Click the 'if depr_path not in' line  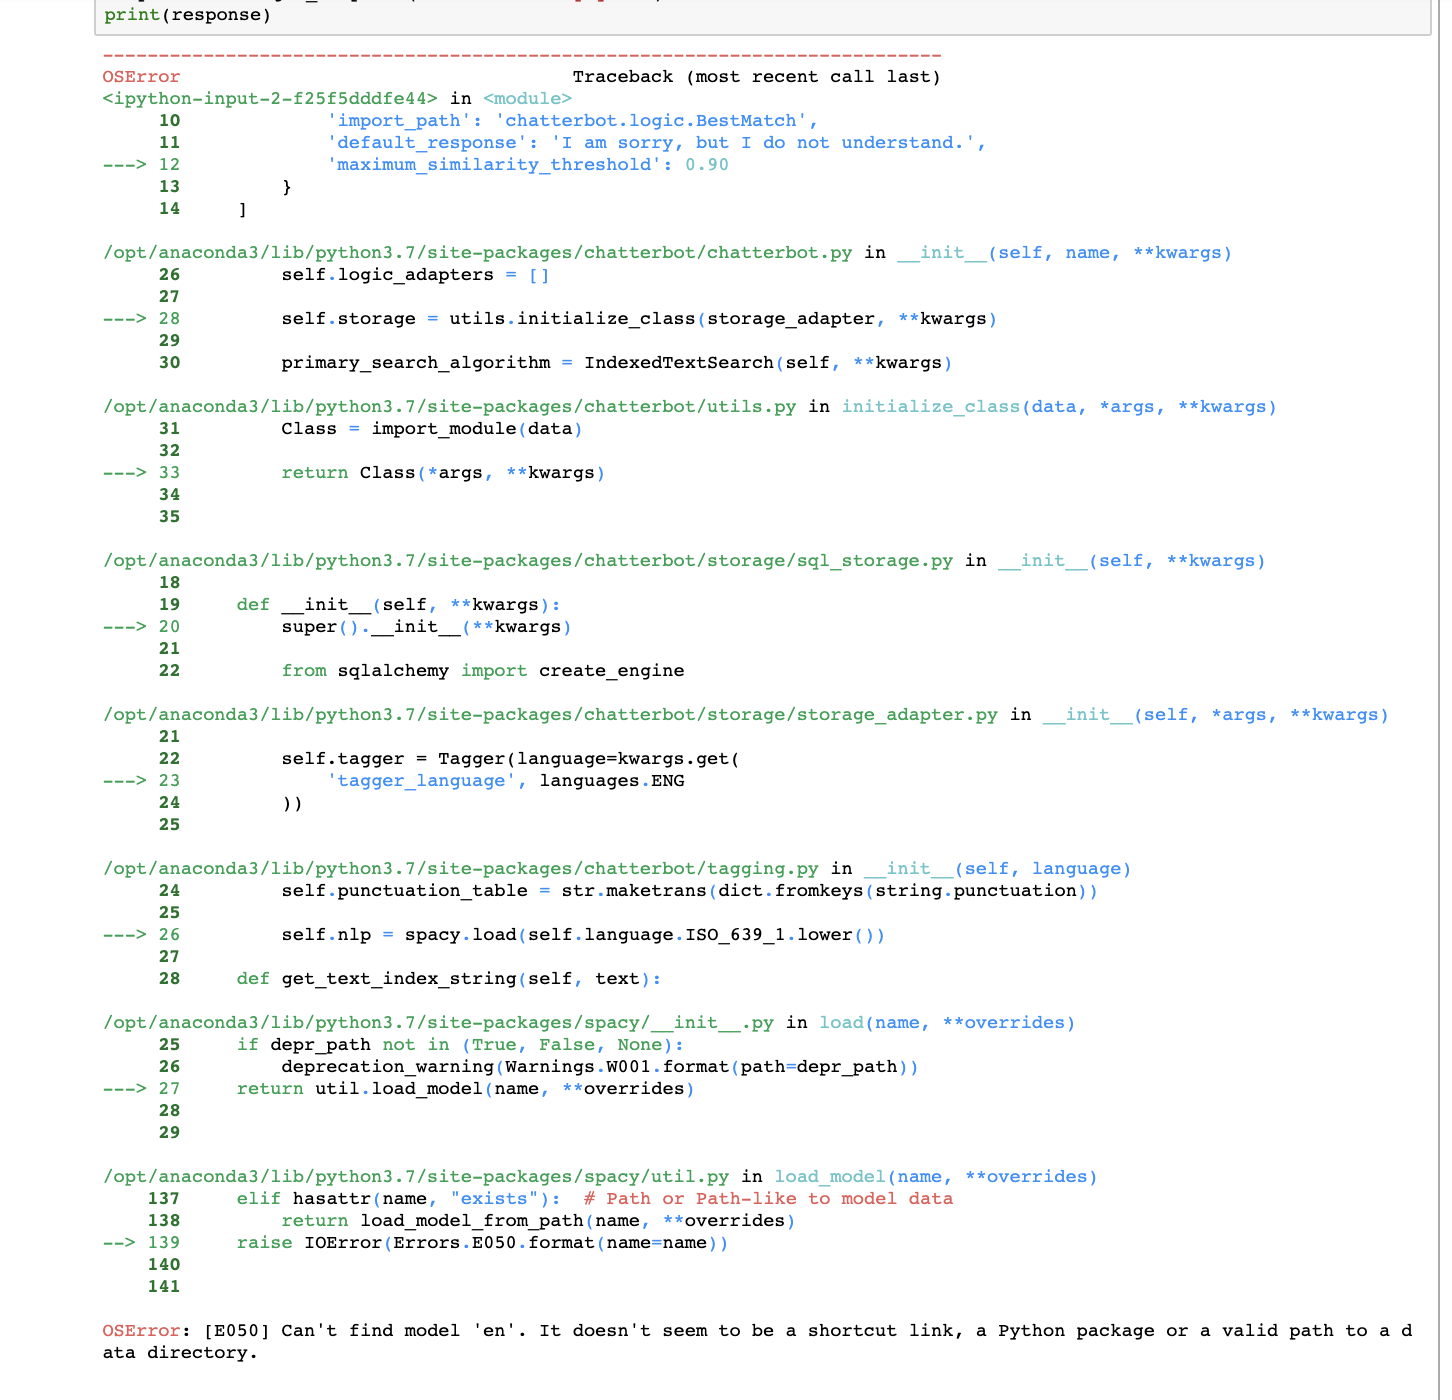460,1045
